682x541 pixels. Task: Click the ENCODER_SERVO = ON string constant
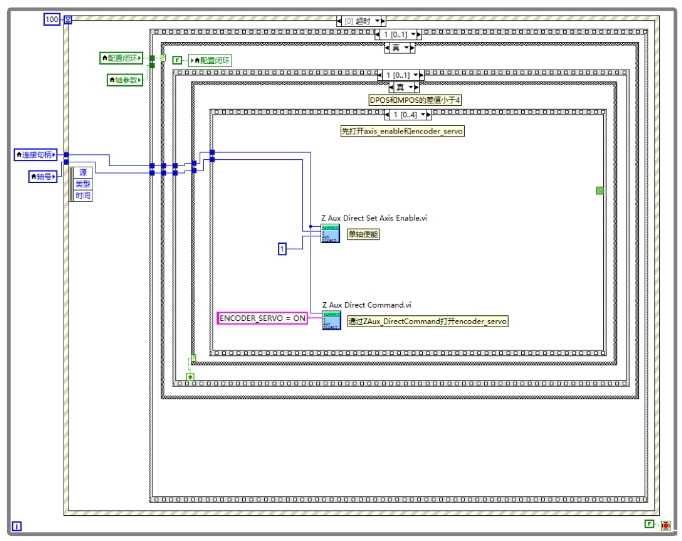(262, 318)
